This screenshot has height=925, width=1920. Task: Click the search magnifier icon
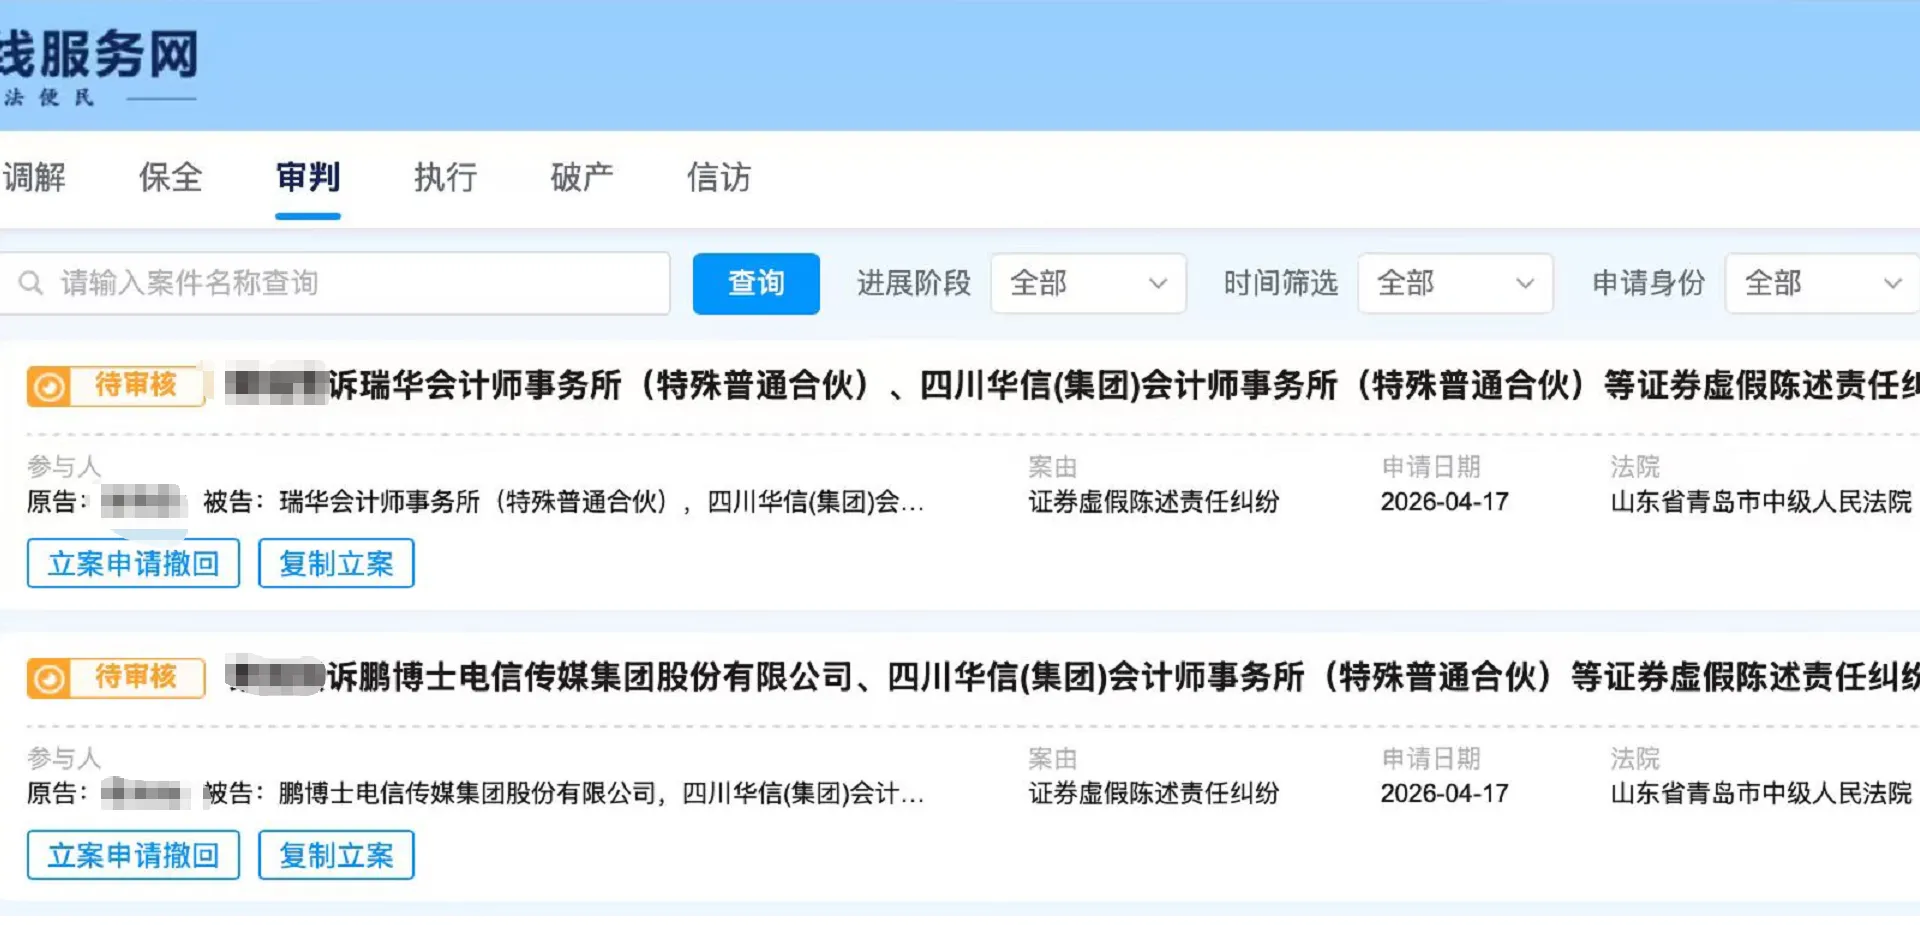(31, 283)
